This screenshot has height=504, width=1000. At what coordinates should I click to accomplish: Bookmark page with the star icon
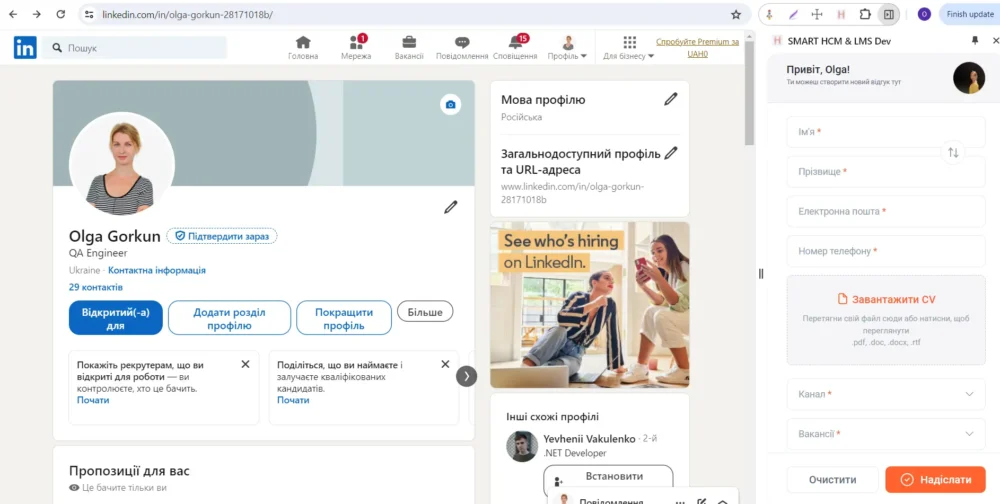point(736,15)
